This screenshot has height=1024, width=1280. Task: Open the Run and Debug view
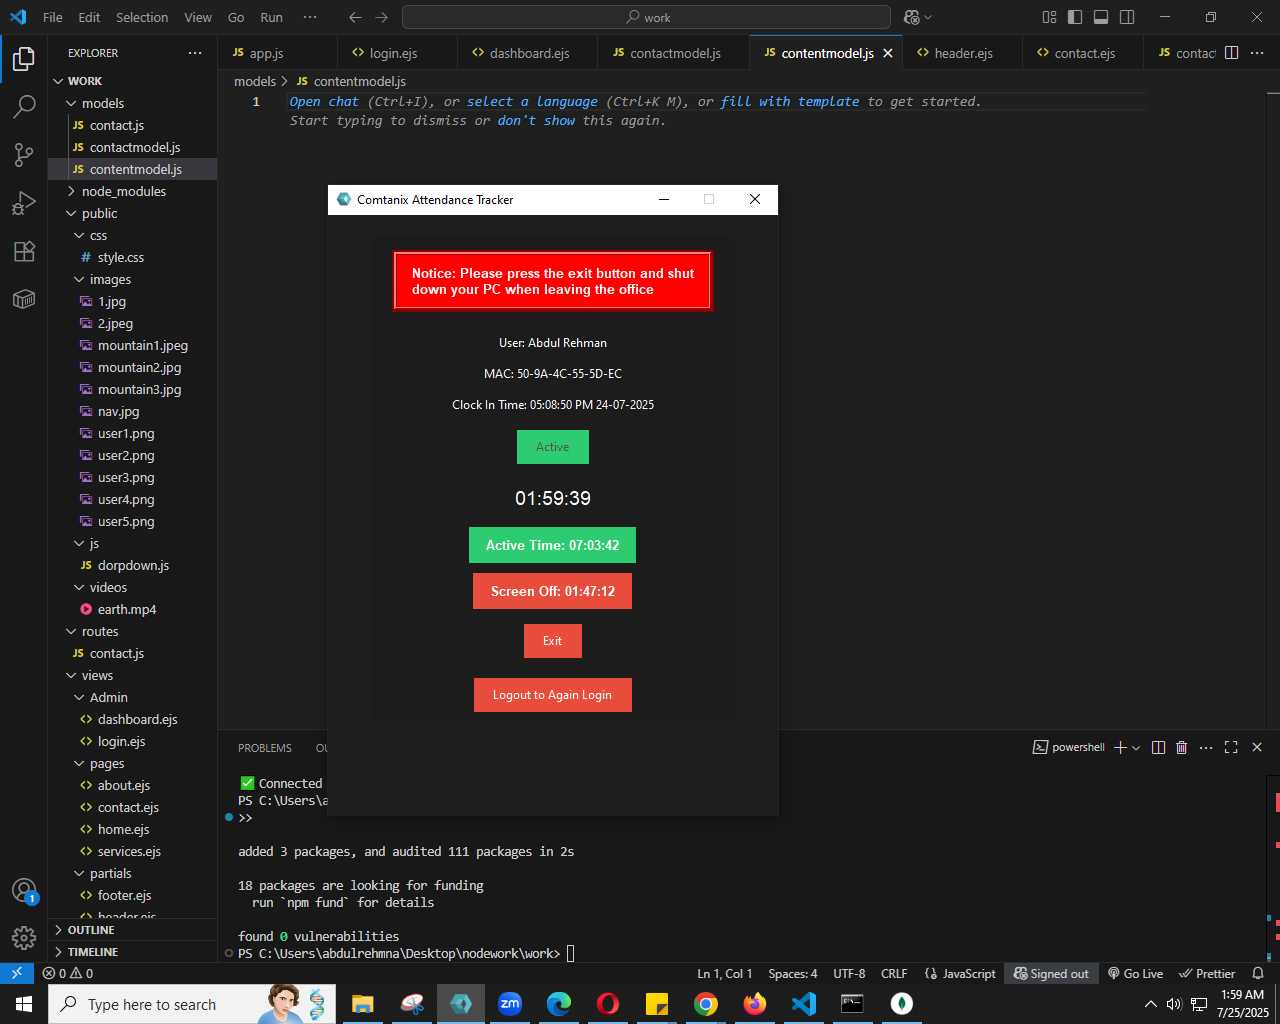coord(24,203)
